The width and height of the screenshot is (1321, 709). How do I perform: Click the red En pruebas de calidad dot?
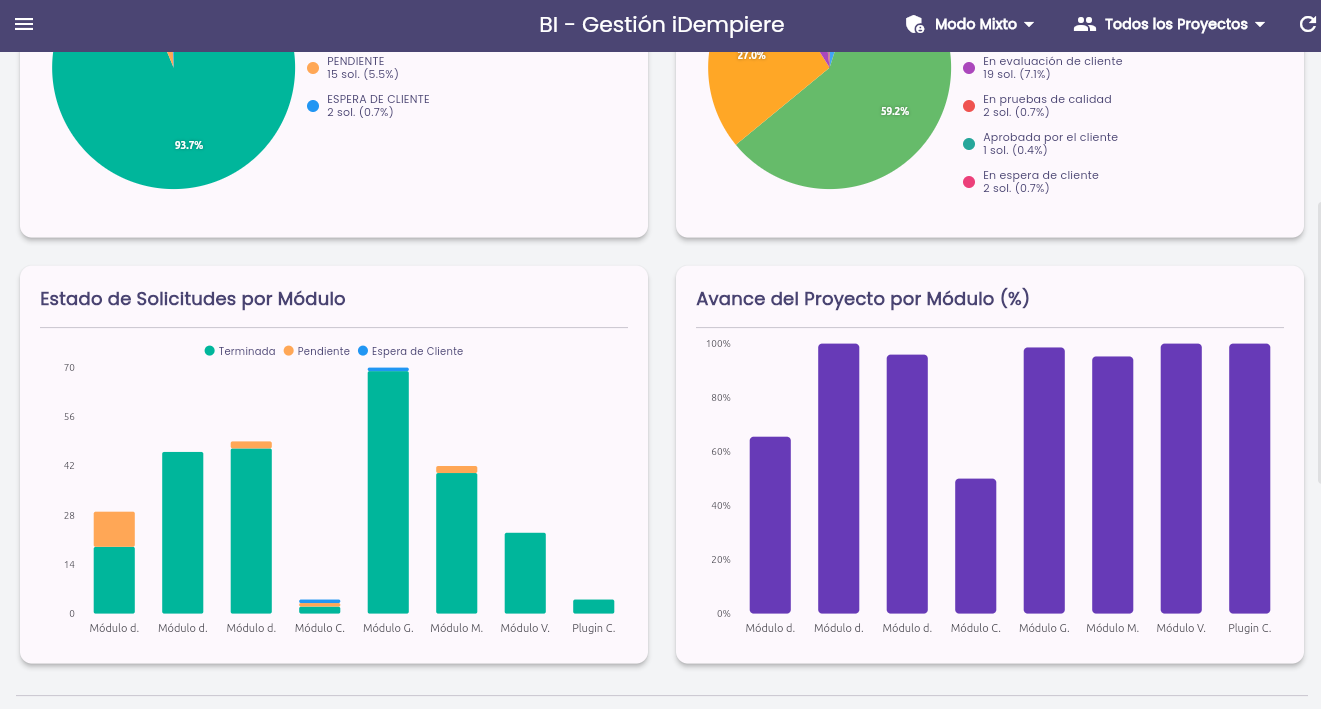[x=969, y=106]
